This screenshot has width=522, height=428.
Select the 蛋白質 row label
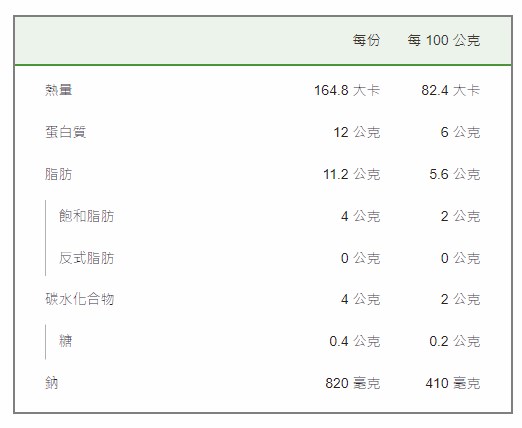66,132
